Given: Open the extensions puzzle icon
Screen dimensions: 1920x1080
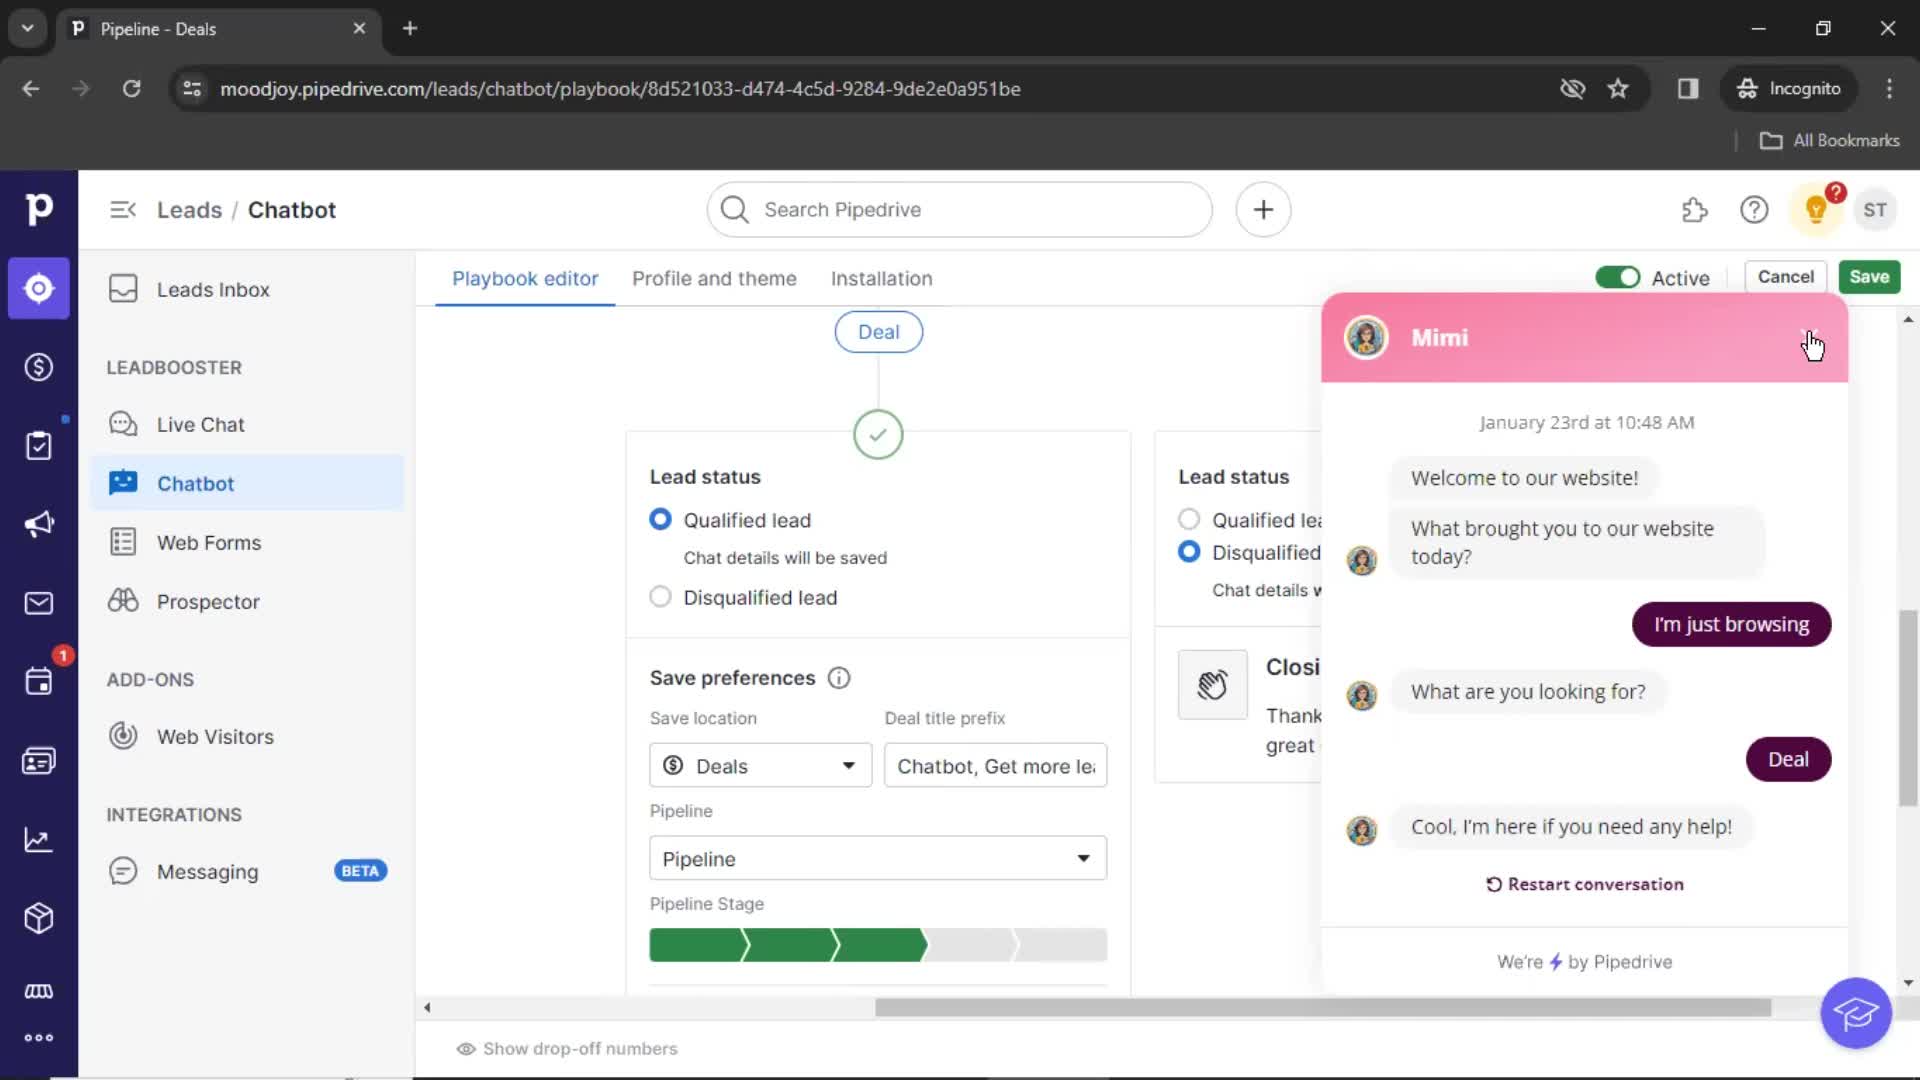Looking at the screenshot, I should click(x=1695, y=210).
